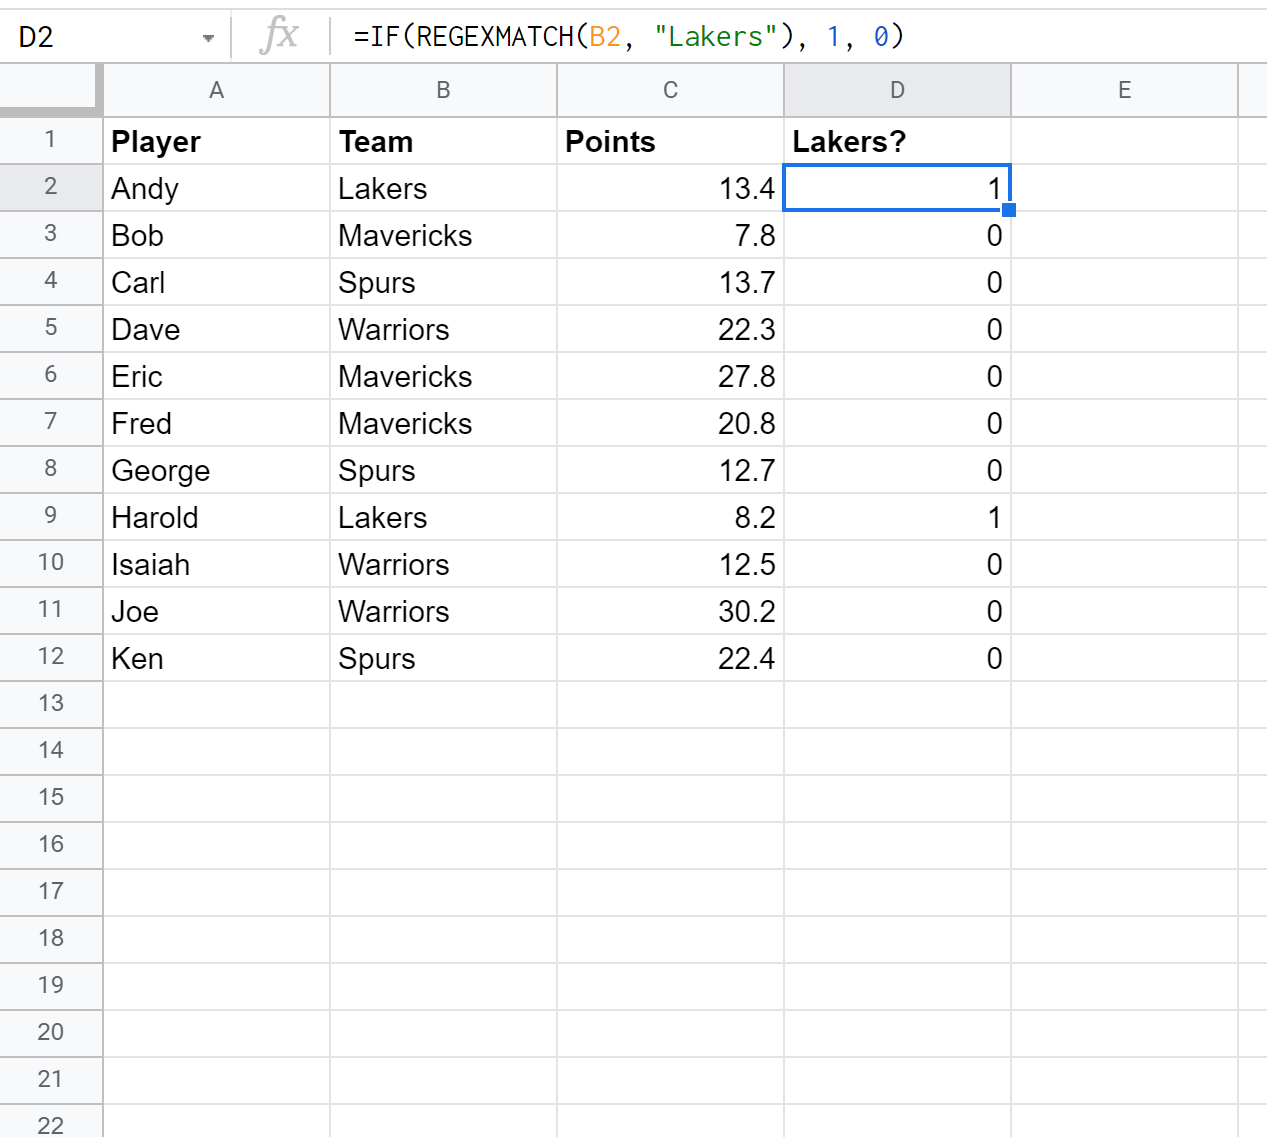The image size is (1267, 1137).
Task: Select column B header
Action: (443, 90)
